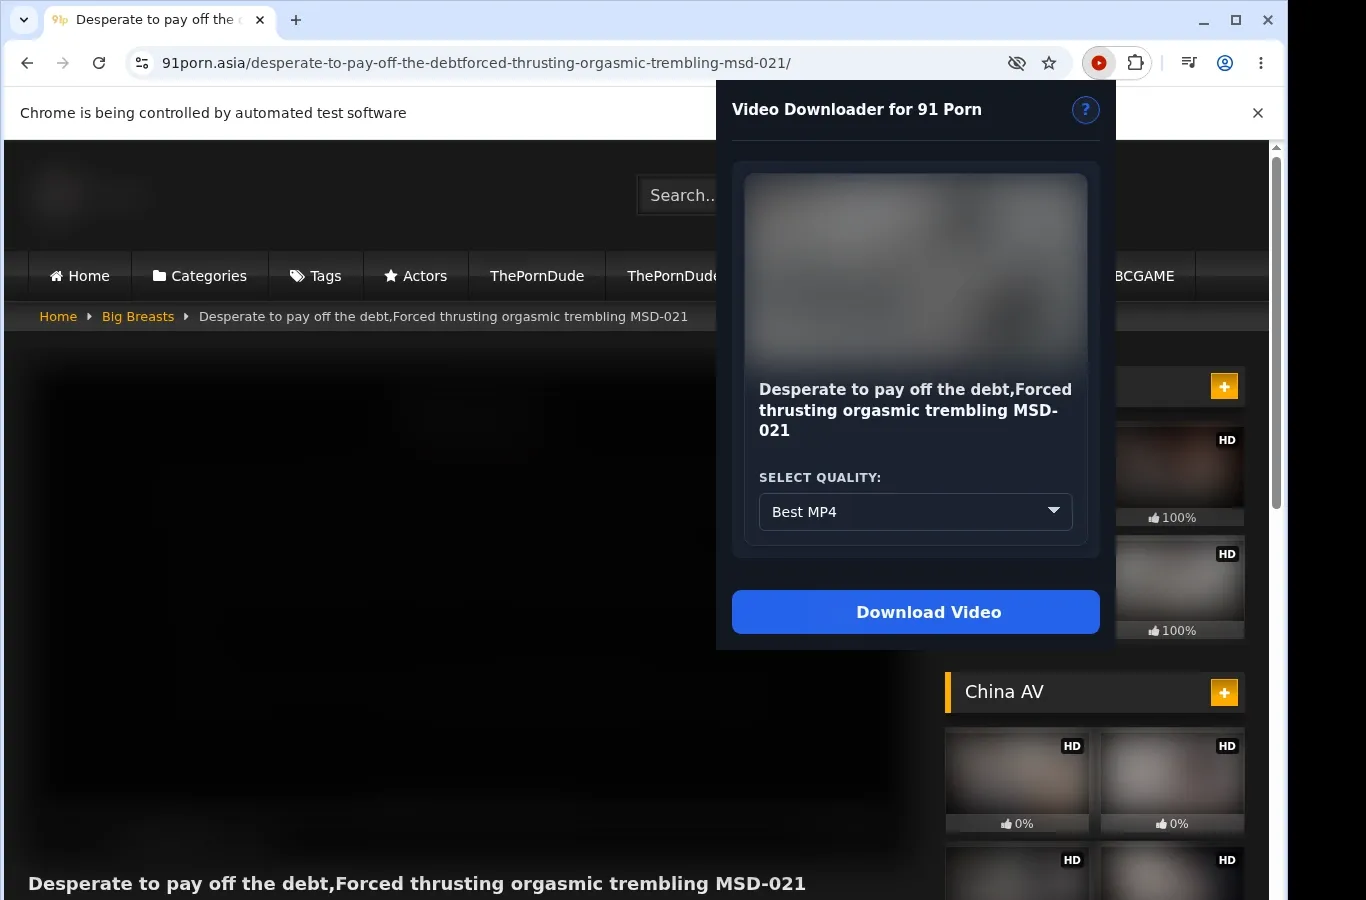
Task: Click the China AV section heading
Action: coord(1004,692)
